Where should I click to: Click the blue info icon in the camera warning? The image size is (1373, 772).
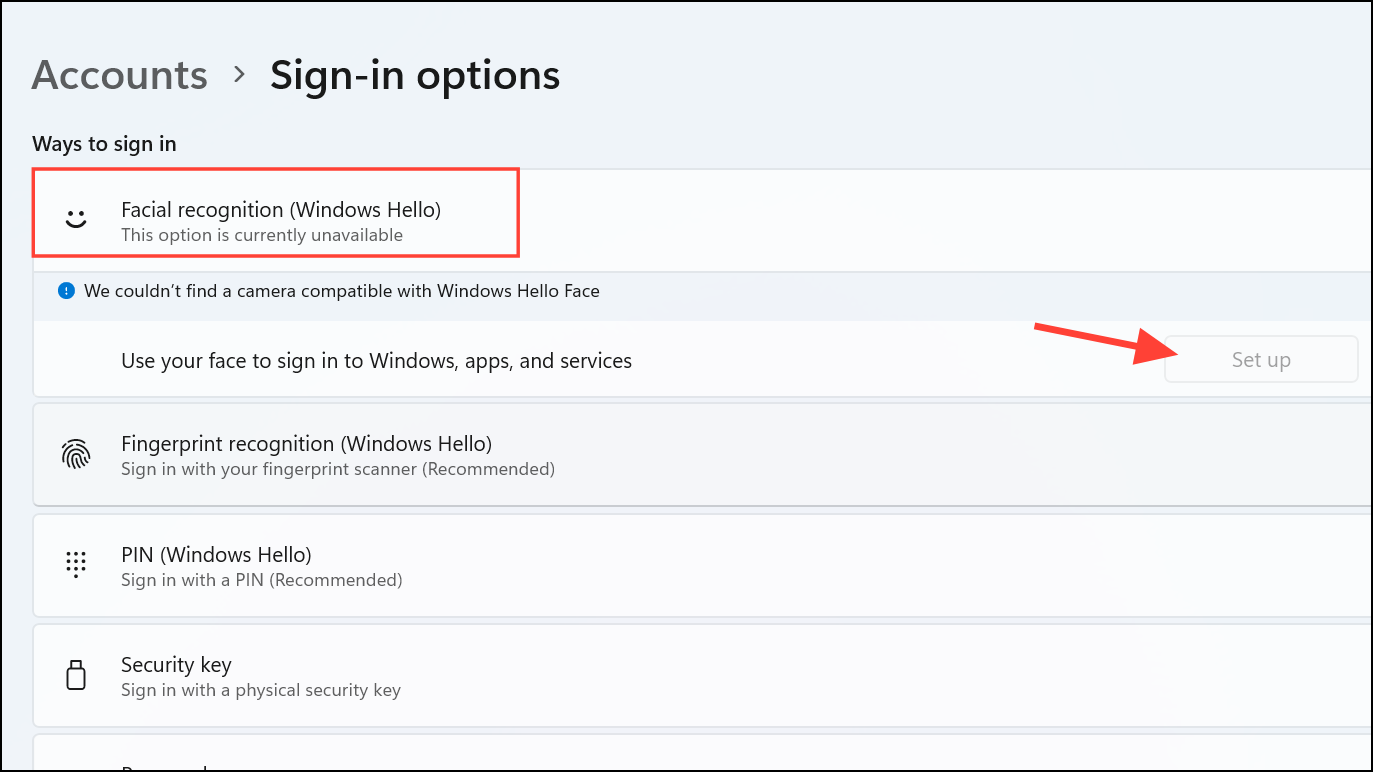click(x=66, y=290)
